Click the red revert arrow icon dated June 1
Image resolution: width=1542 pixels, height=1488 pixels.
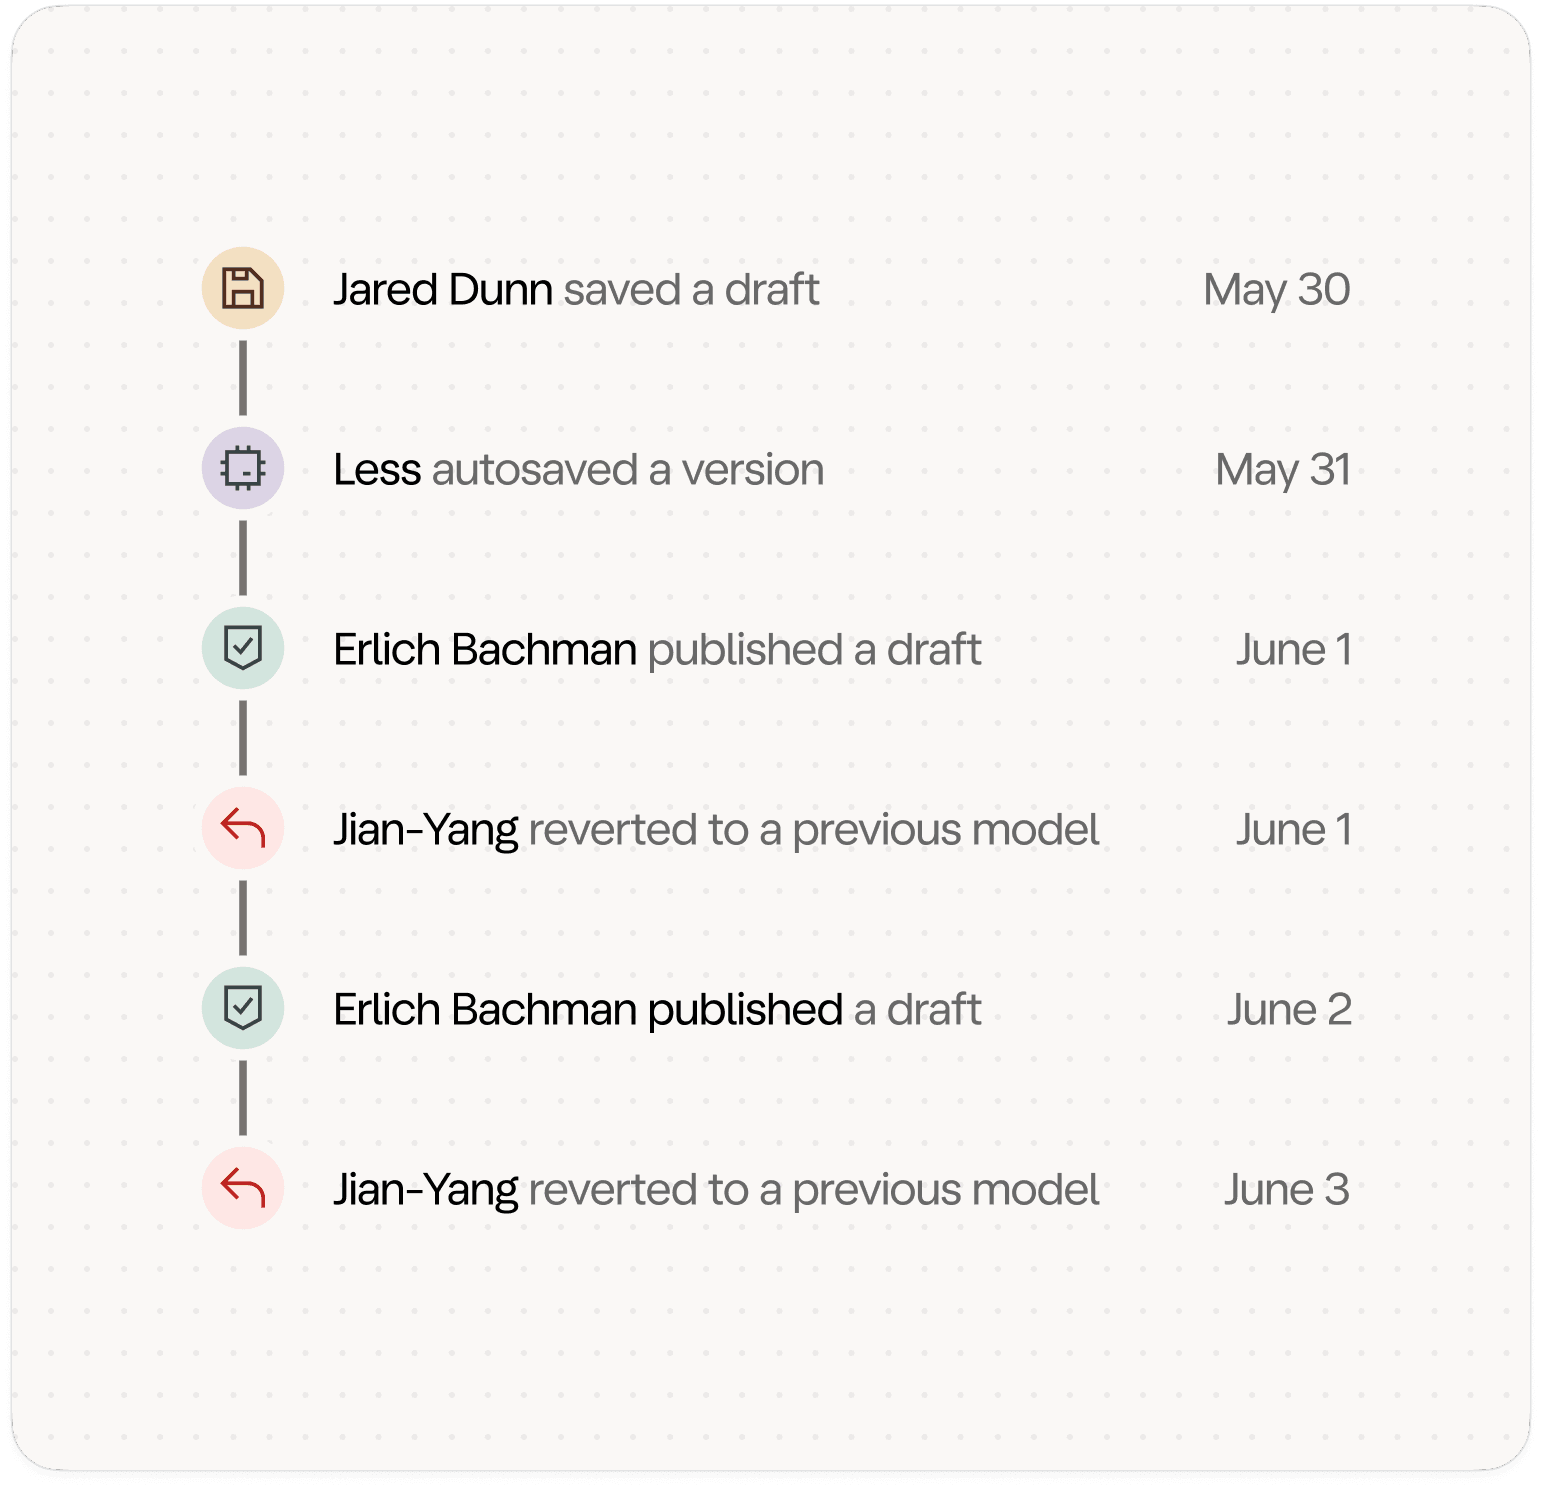243,828
